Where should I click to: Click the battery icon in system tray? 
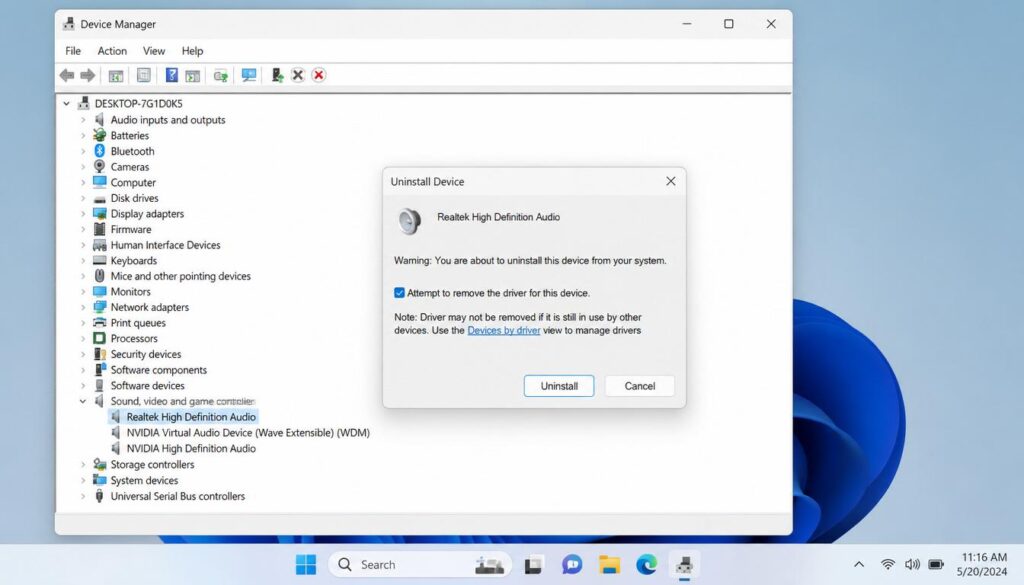coord(936,564)
